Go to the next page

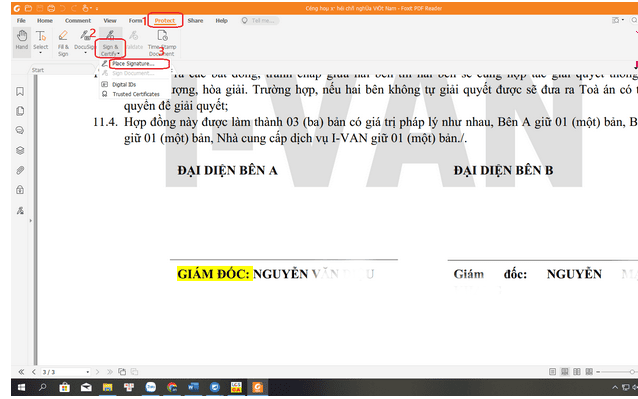[97, 372]
